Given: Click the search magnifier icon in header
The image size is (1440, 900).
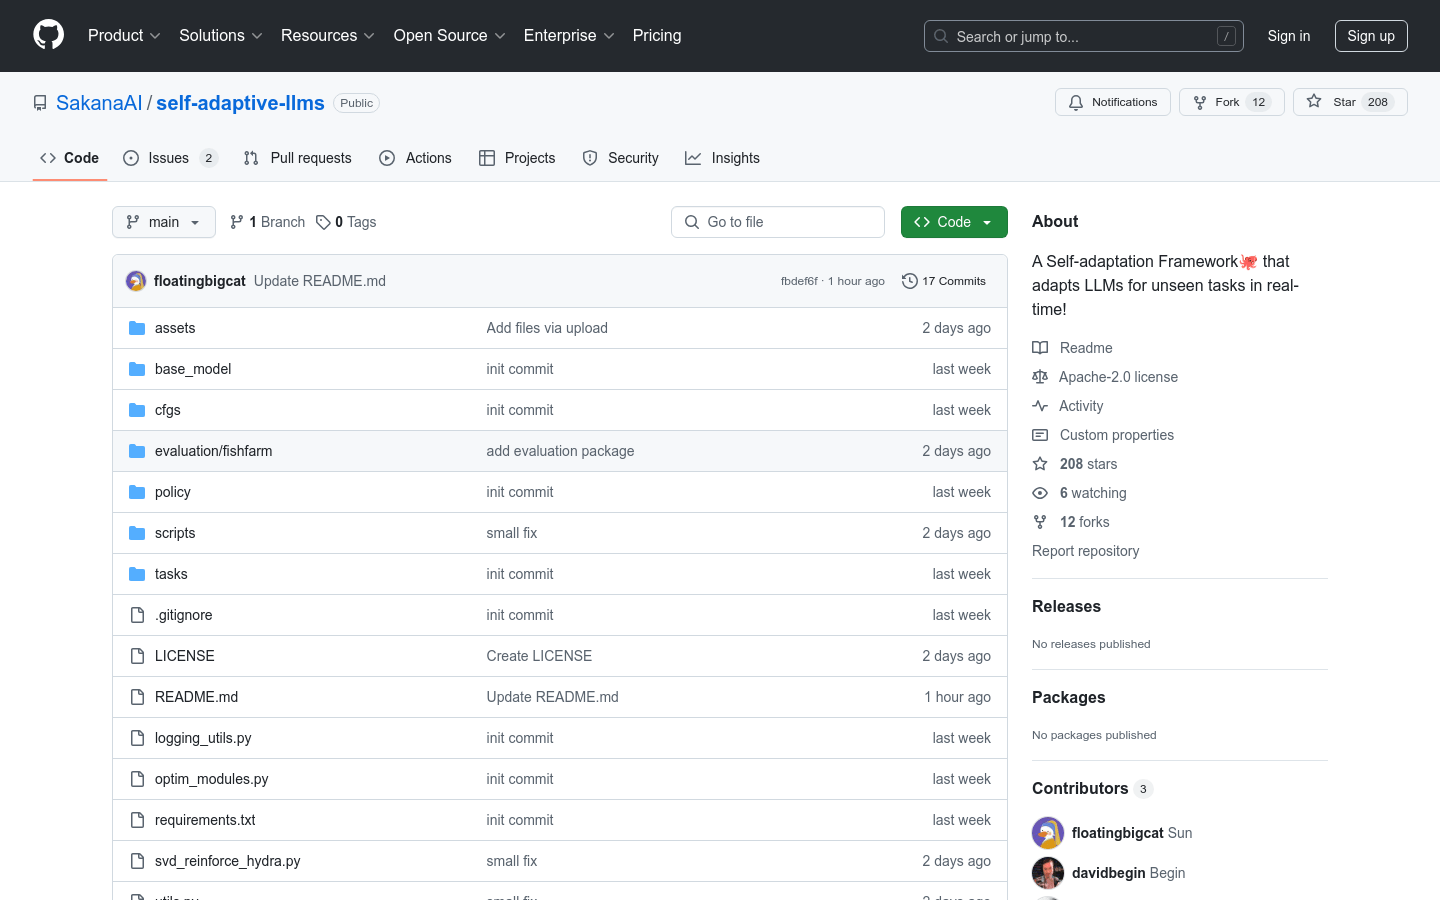Looking at the screenshot, I should point(941,36).
